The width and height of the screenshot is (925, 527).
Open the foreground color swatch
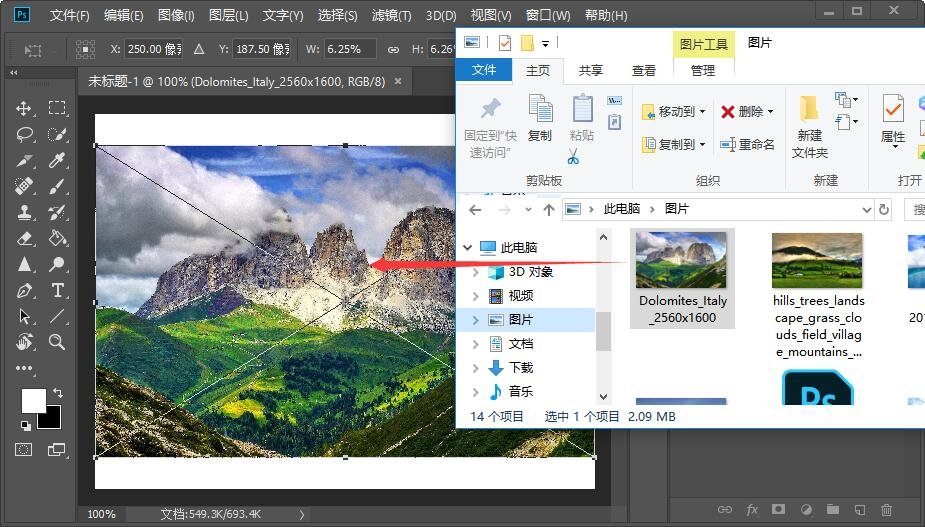click(x=33, y=401)
